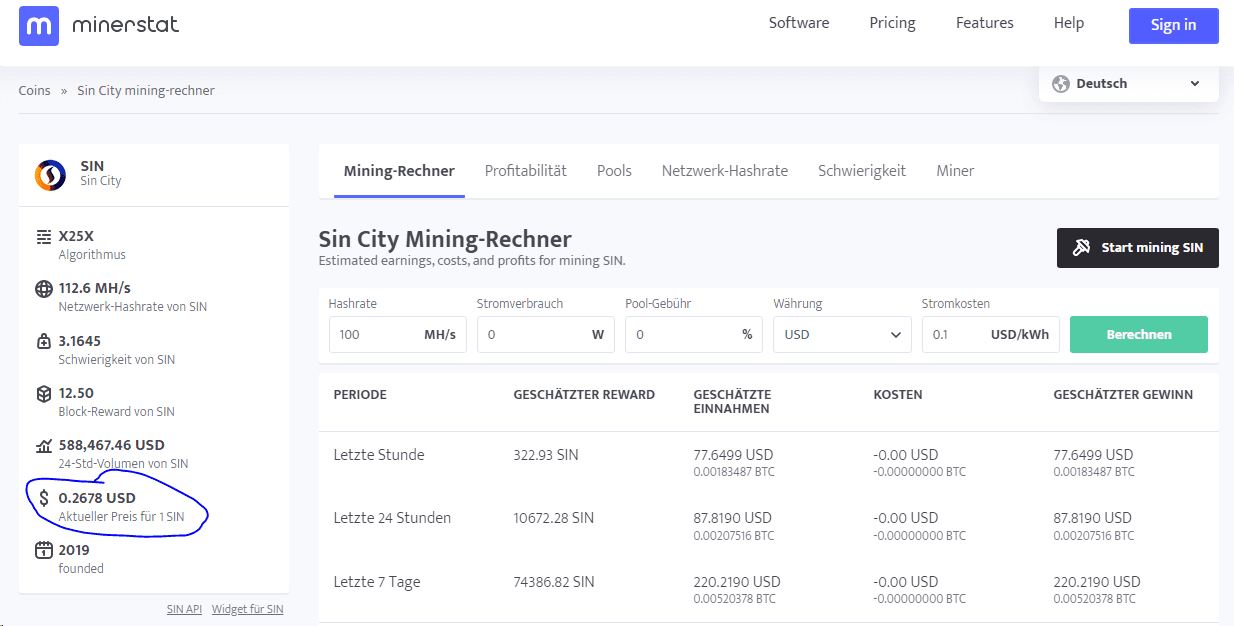Click the 3.1645 difficulty value
This screenshot has width=1234, height=626.
click(x=80, y=341)
